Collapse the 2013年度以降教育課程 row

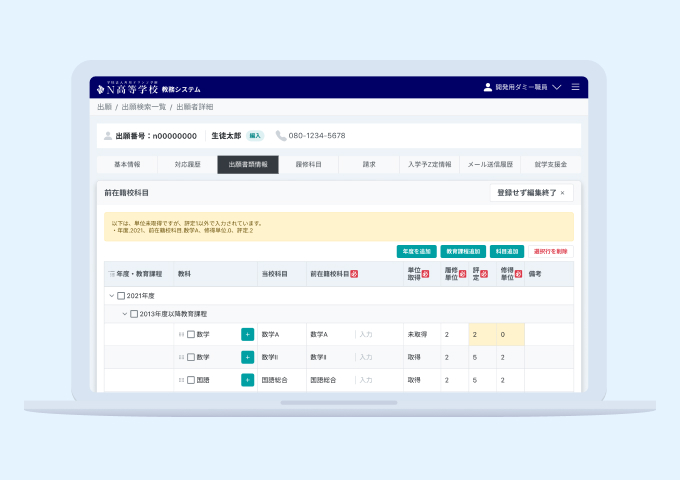[x=124, y=314]
